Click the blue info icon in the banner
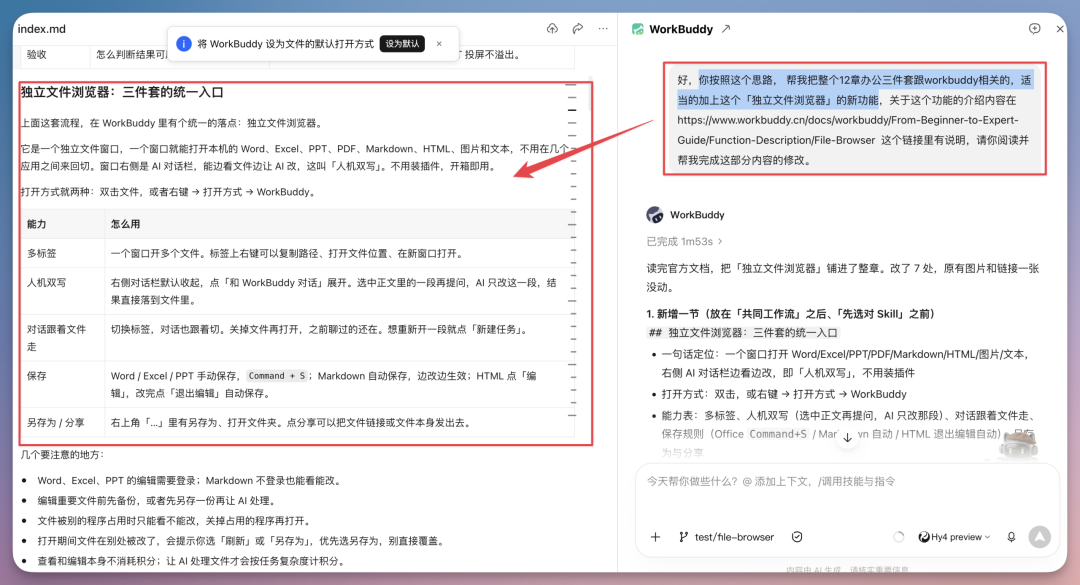 point(184,44)
